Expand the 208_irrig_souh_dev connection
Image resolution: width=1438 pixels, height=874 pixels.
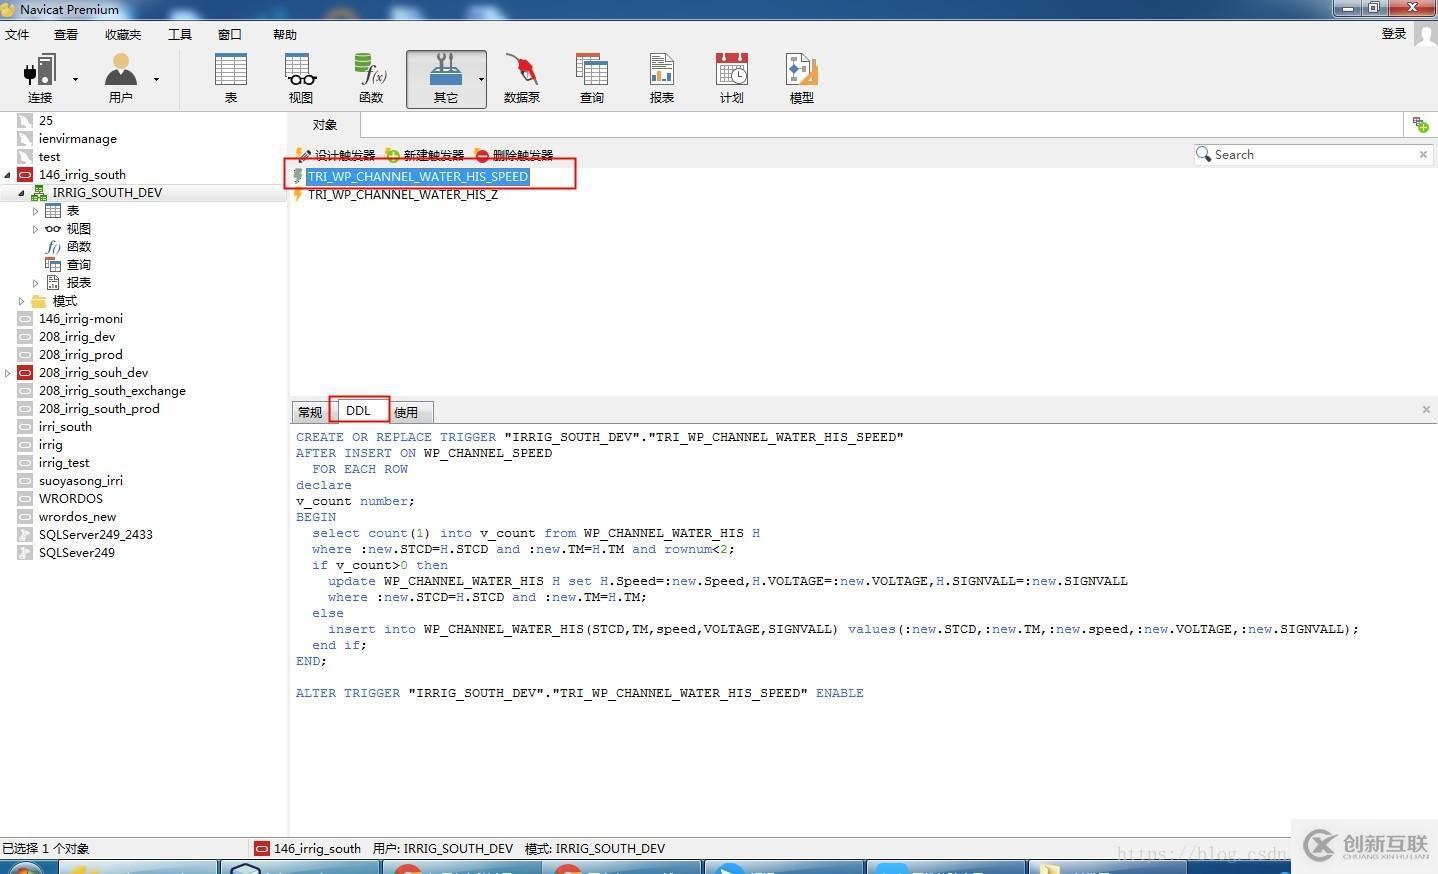pyautogui.click(x=8, y=373)
